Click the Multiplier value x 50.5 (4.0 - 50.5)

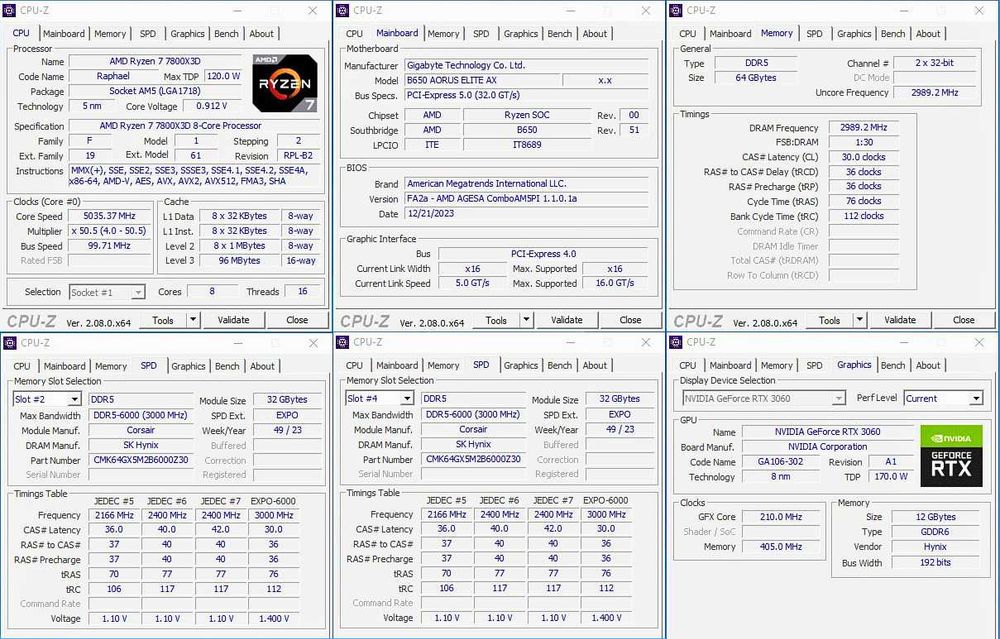tap(109, 231)
